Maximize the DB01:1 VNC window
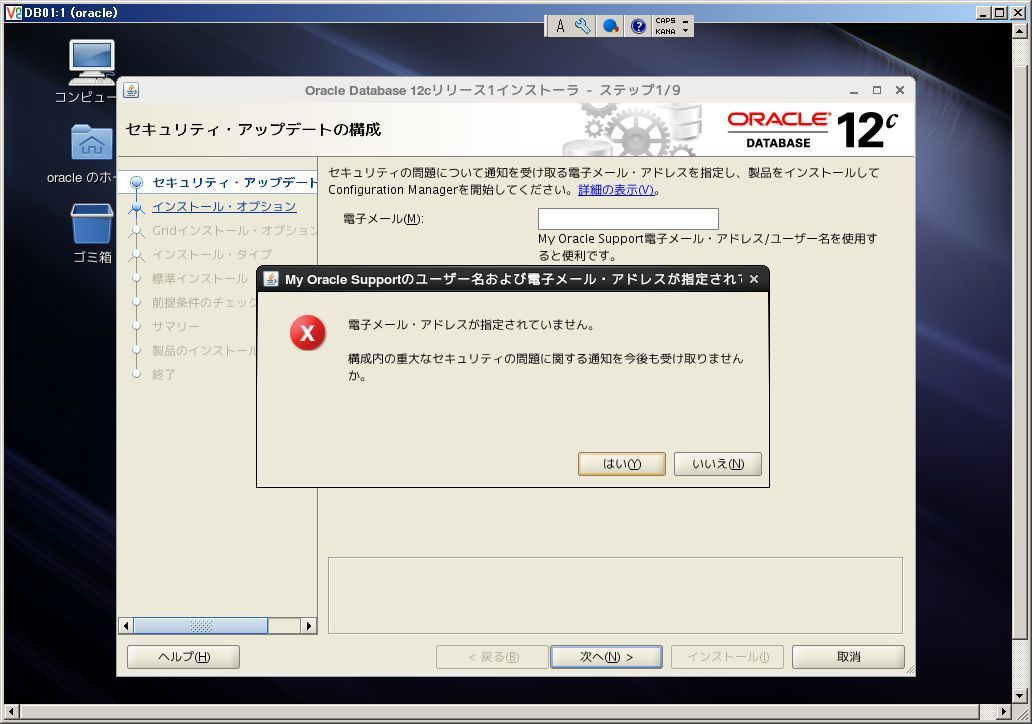Screen dimensions: 1032x724 pyautogui.click(x=999, y=13)
